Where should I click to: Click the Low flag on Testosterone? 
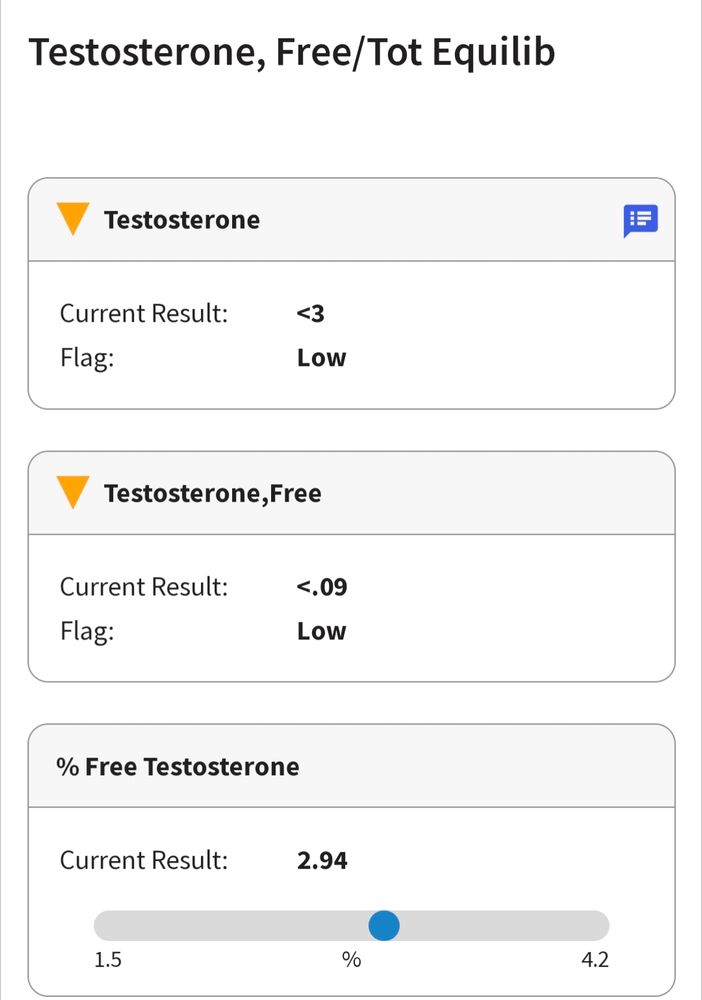click(x=320, y=357)
